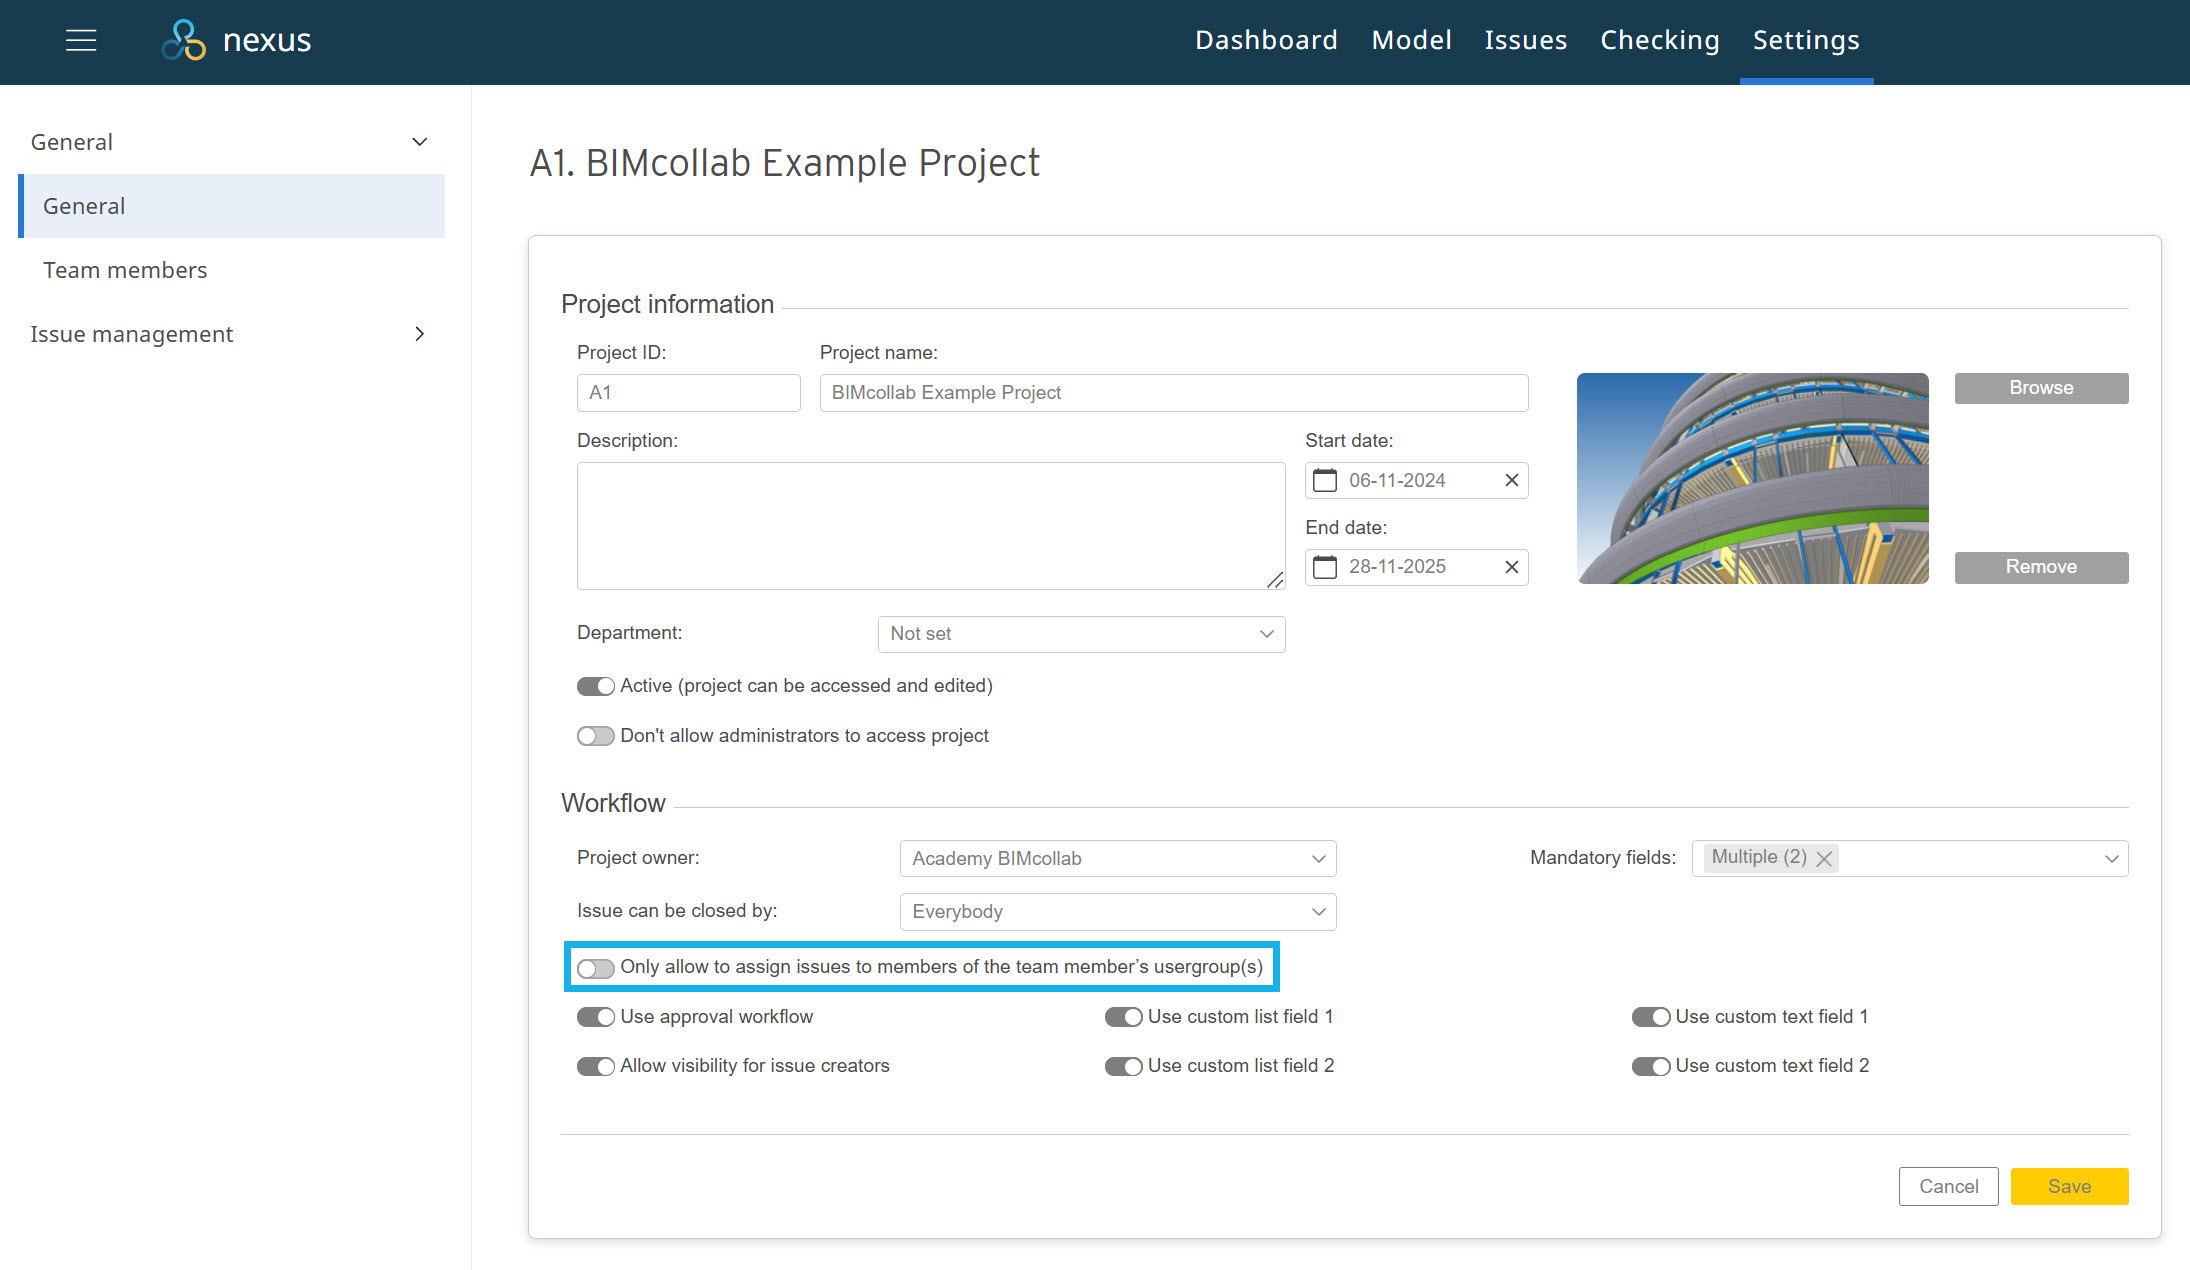Toggle Use custom text field 1
Image resolution: width=2190 pixels, height=1270 pixels.
click(x=1651, y=1017)
